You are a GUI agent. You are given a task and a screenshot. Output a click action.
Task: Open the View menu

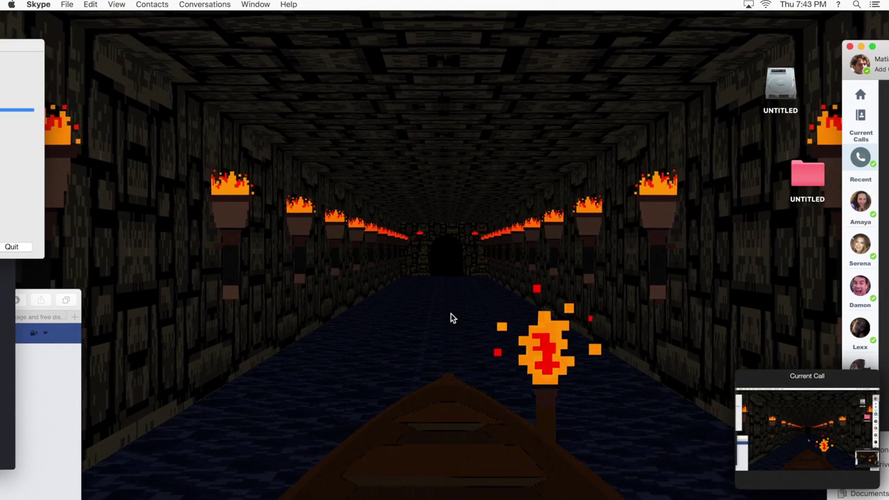pos(116,5)
